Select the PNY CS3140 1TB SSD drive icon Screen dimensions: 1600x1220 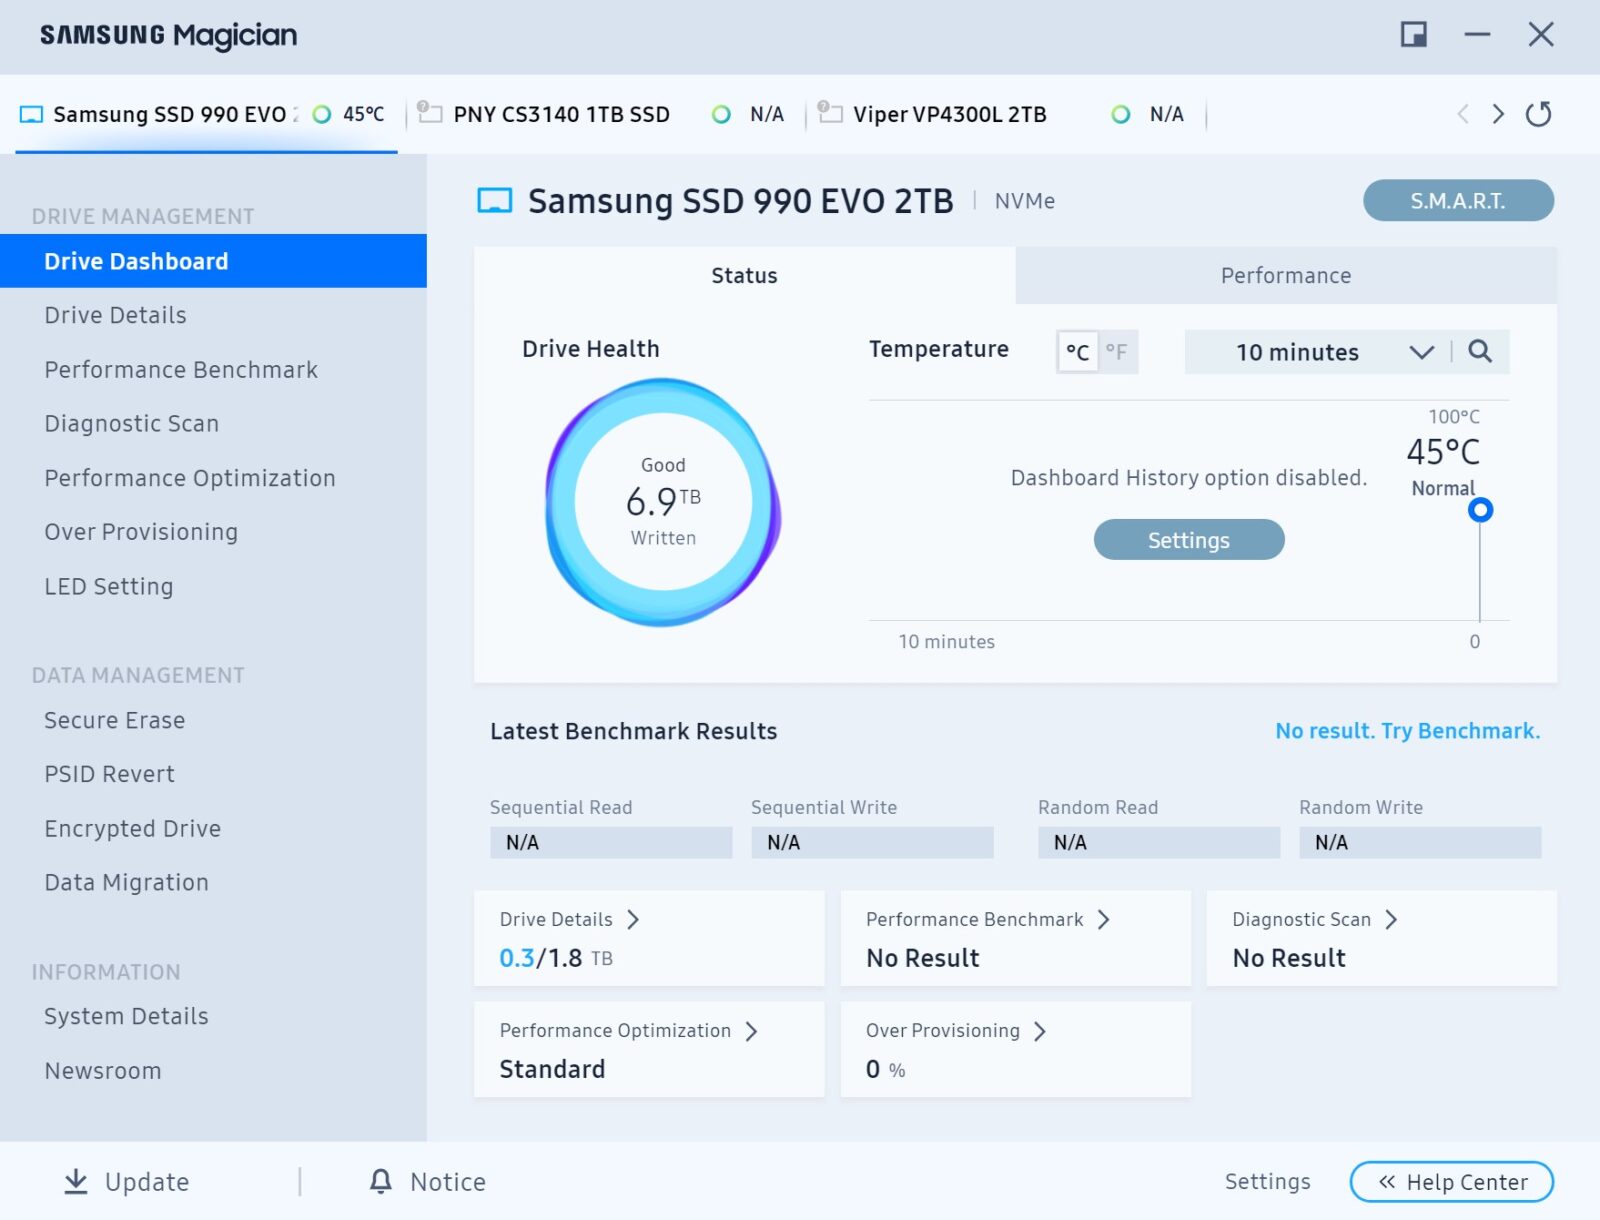[430, 113]
